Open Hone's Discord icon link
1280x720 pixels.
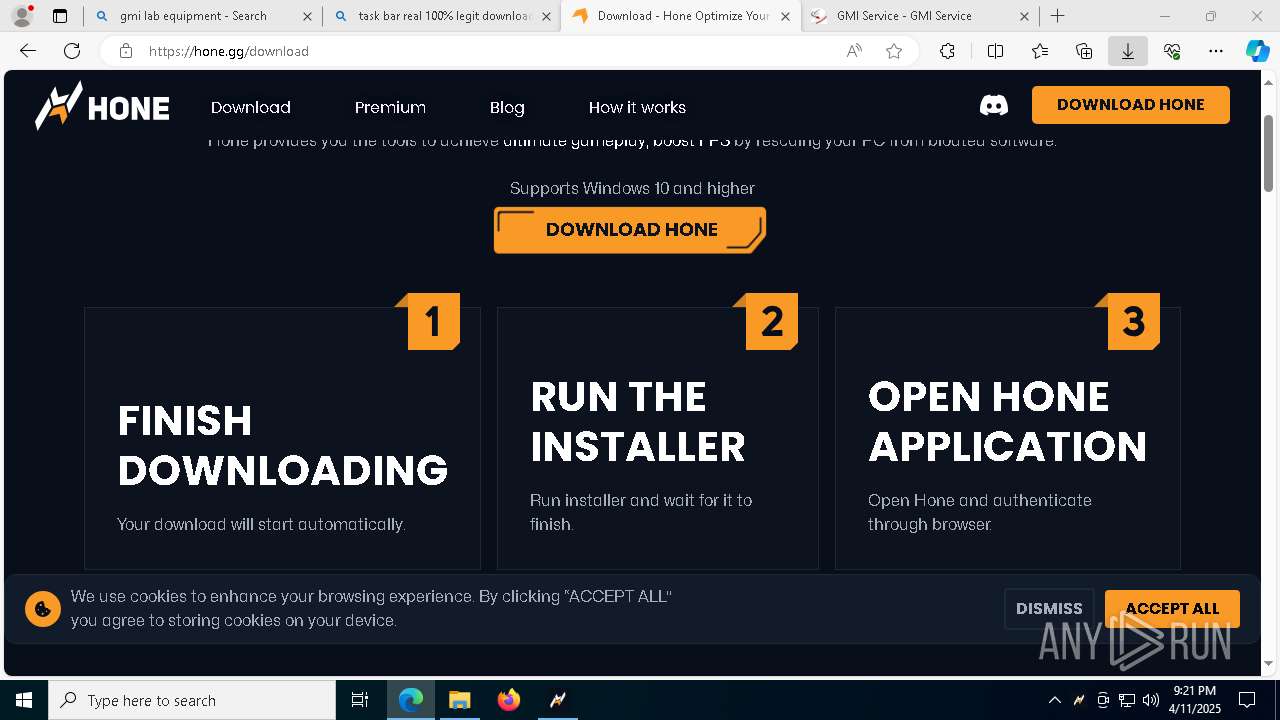click(x=994, y=105)
